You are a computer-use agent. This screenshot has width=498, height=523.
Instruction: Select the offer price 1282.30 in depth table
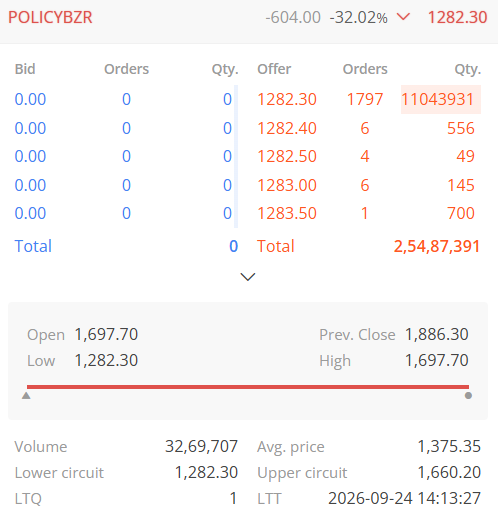(x=287, y=99)
